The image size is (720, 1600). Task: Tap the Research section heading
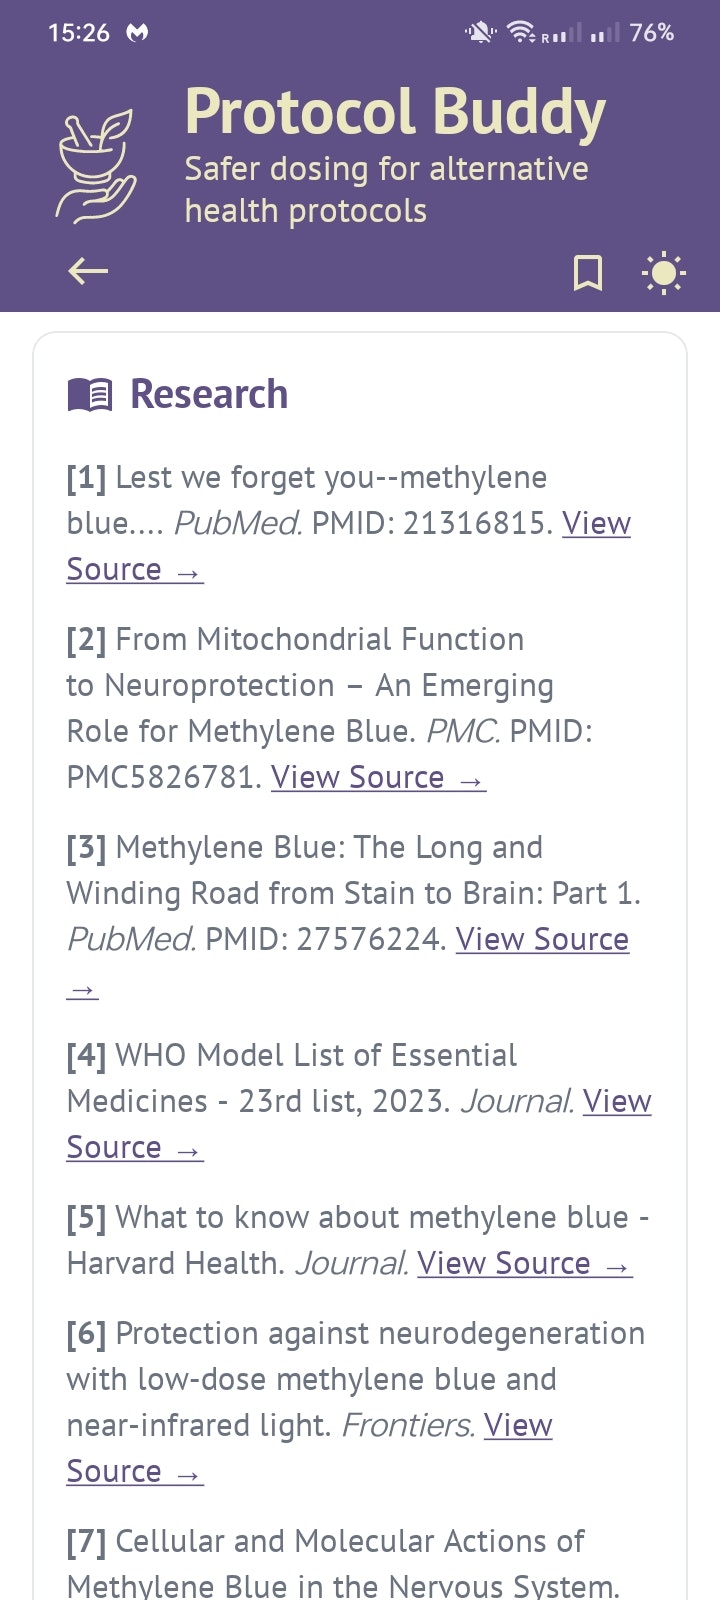point(209,394)
